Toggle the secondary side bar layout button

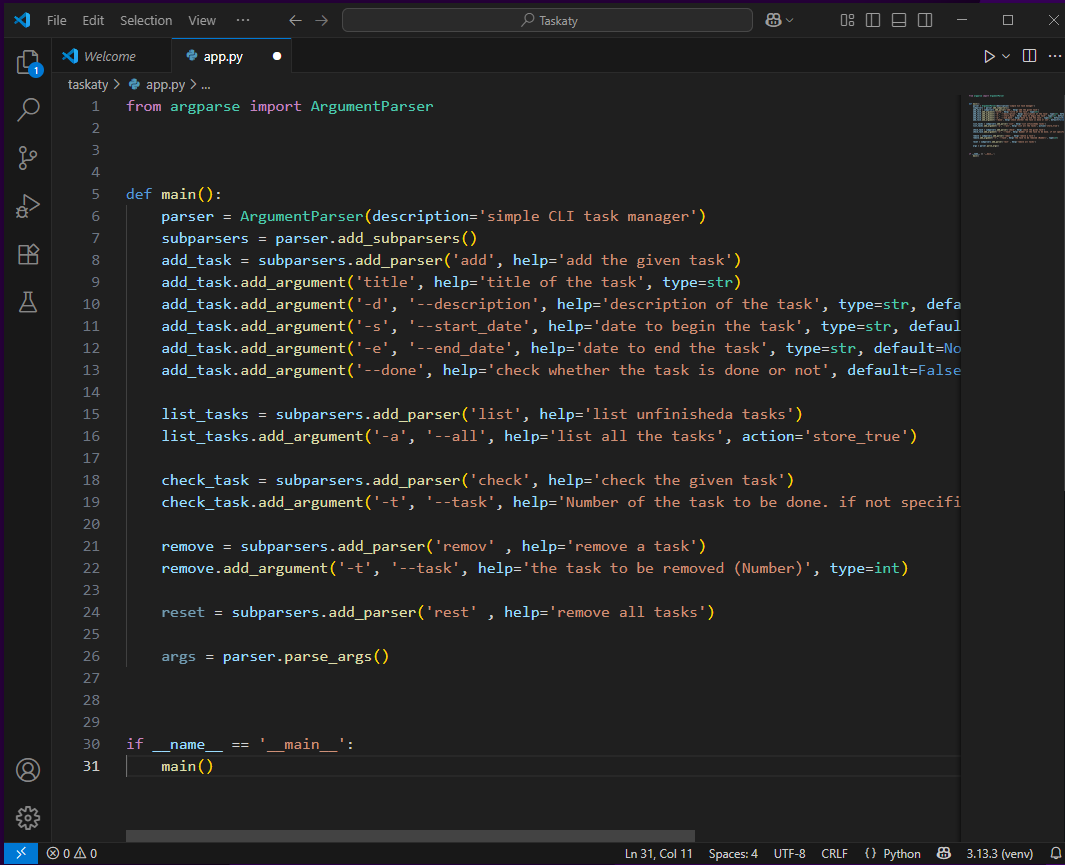925,20
